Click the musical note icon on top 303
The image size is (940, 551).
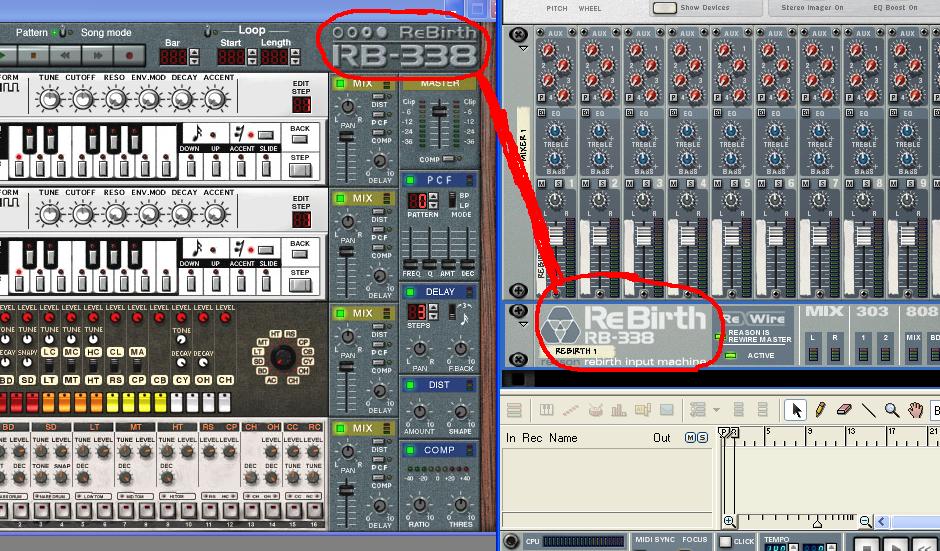pyautogui.click(x=197, y=134)
